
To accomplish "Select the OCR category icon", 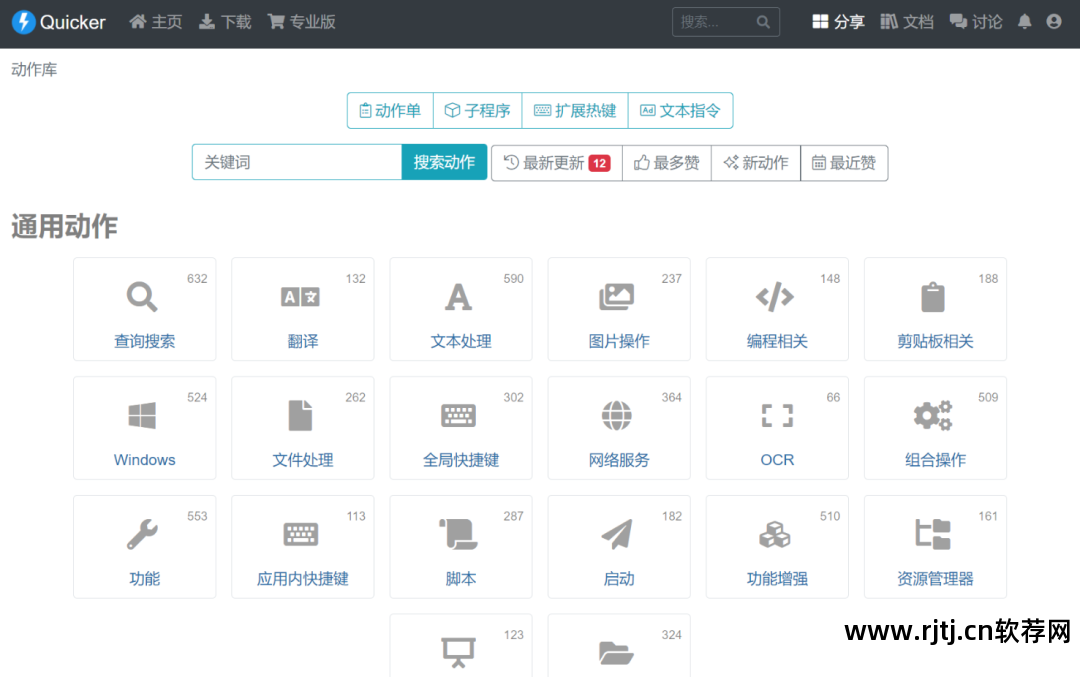I will click(x=777, y=415).
